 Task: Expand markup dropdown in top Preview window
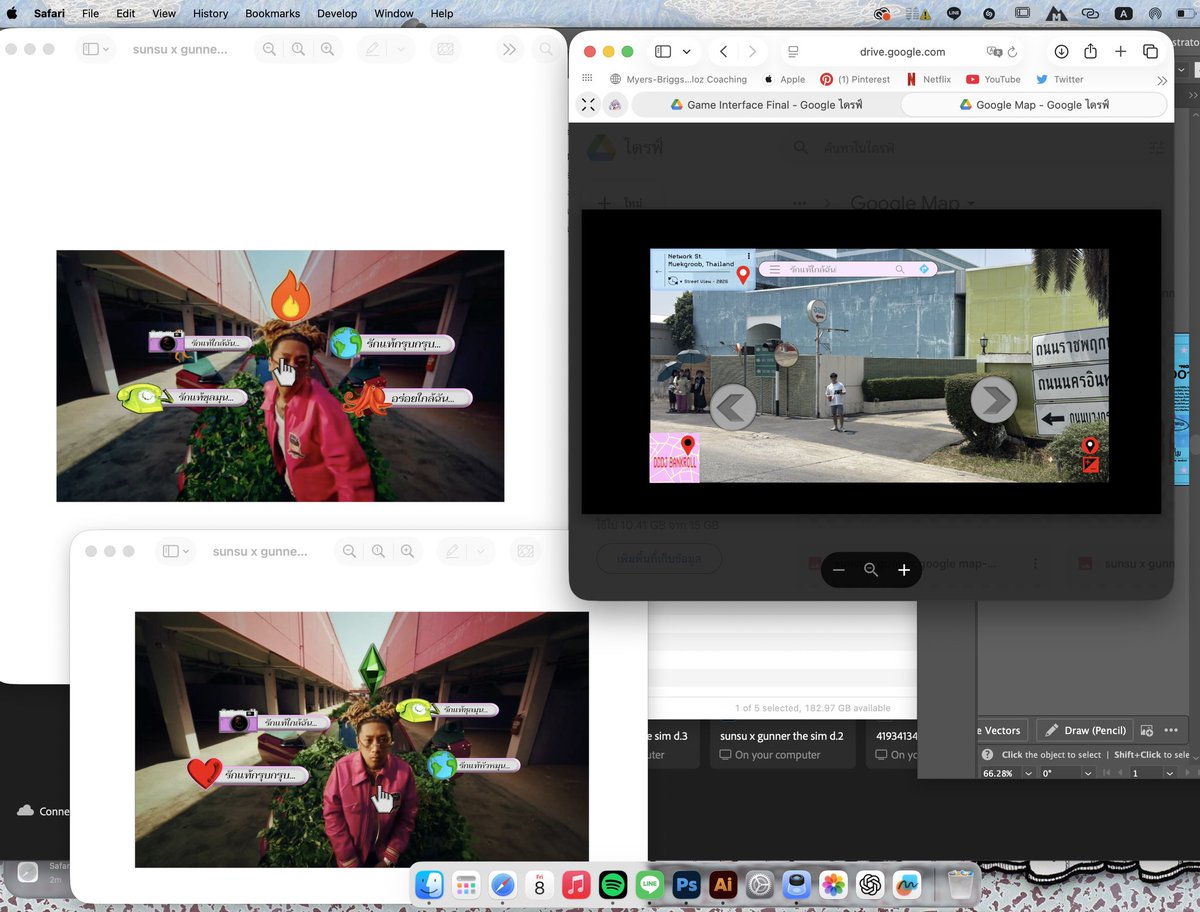(400, 49)
